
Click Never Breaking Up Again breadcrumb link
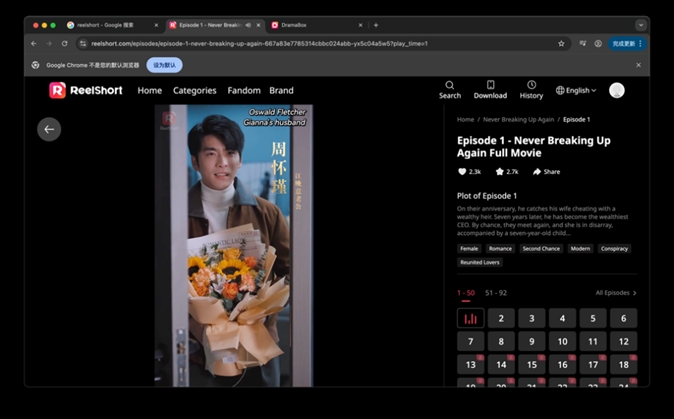[518, 119]
